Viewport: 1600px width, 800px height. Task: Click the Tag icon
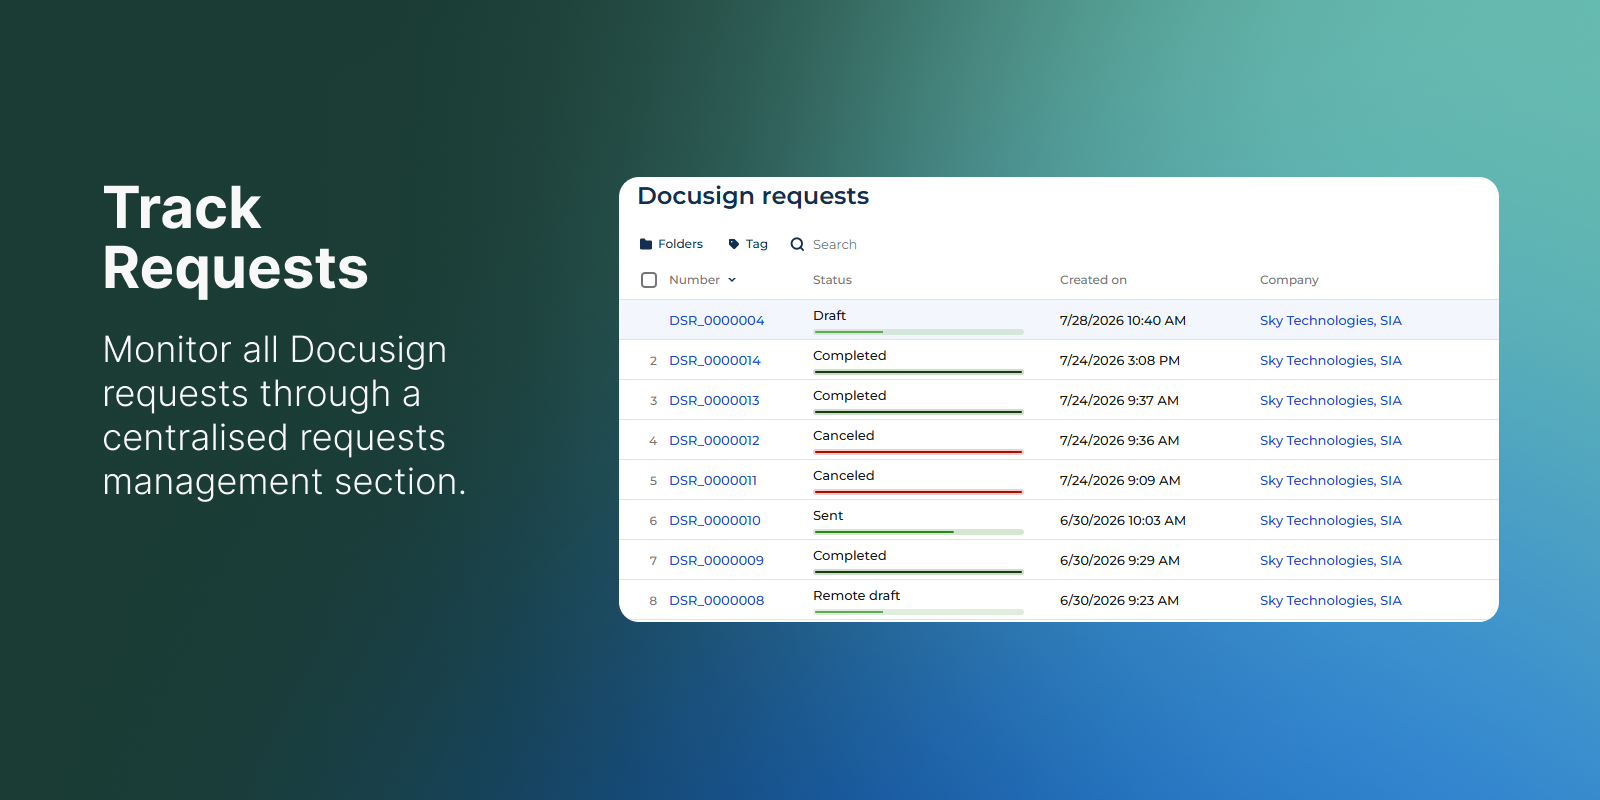[x=734, y=244]
